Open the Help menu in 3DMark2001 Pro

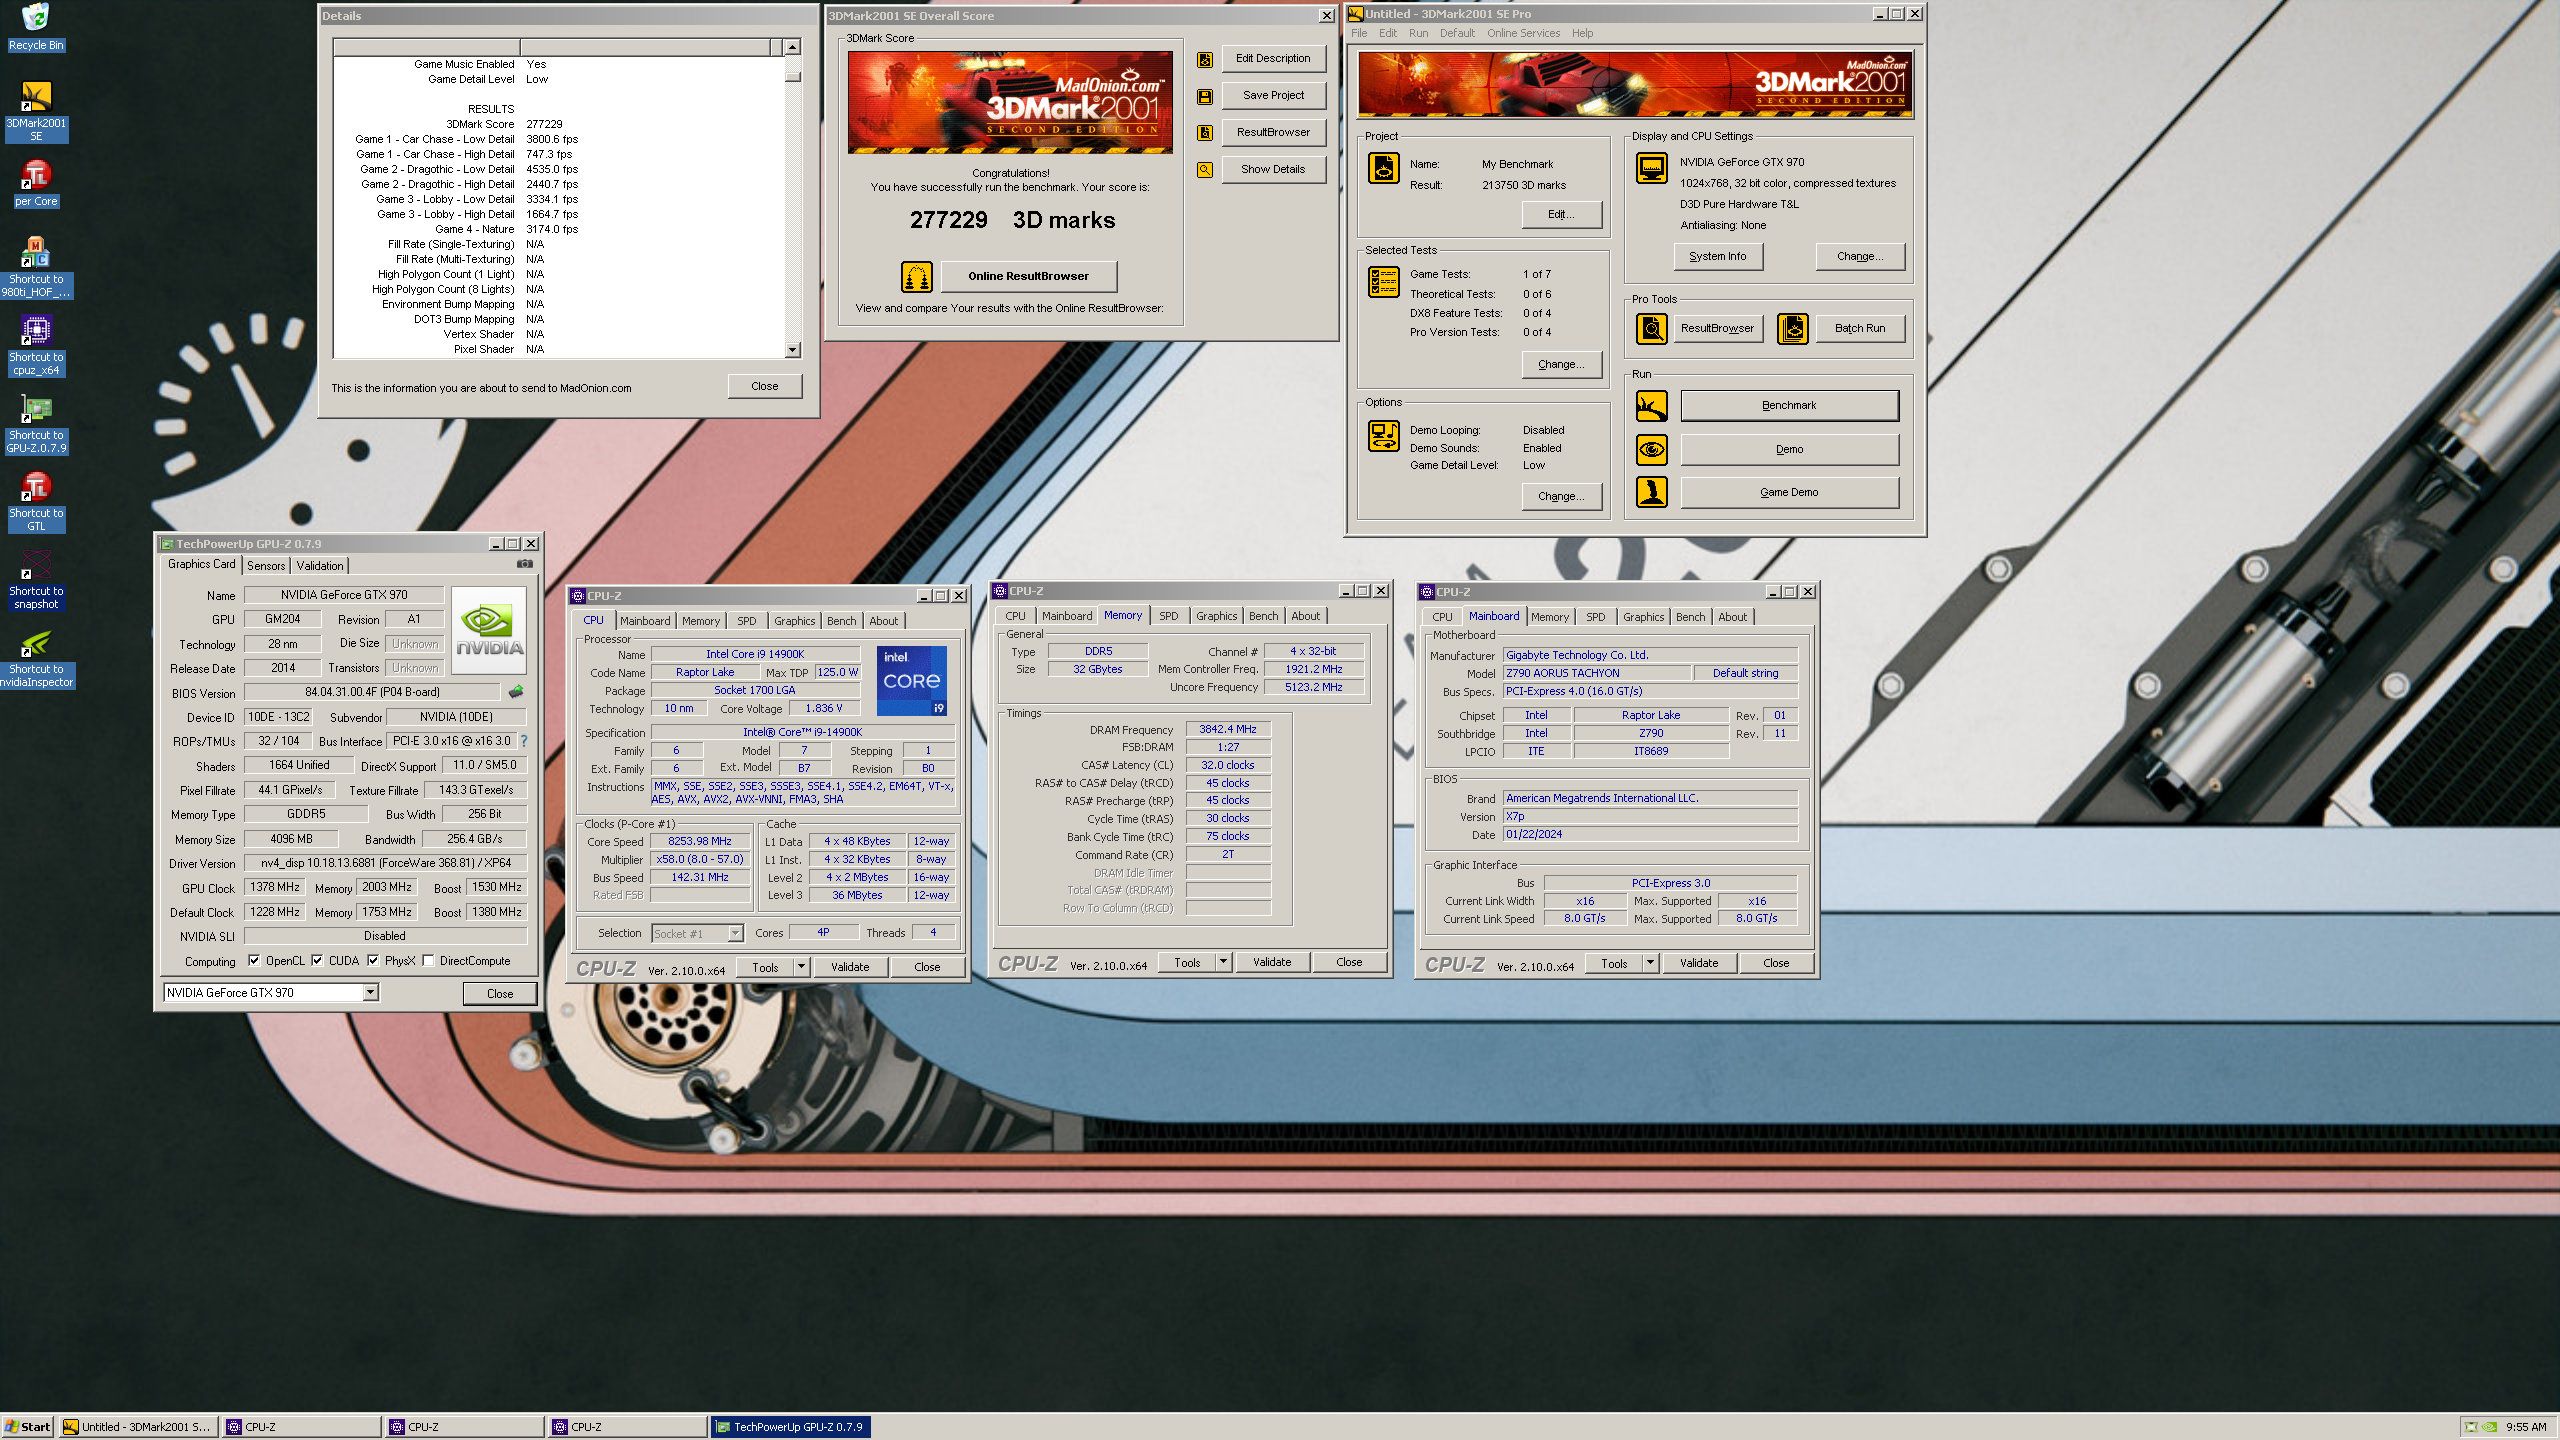coord(1582,33)
